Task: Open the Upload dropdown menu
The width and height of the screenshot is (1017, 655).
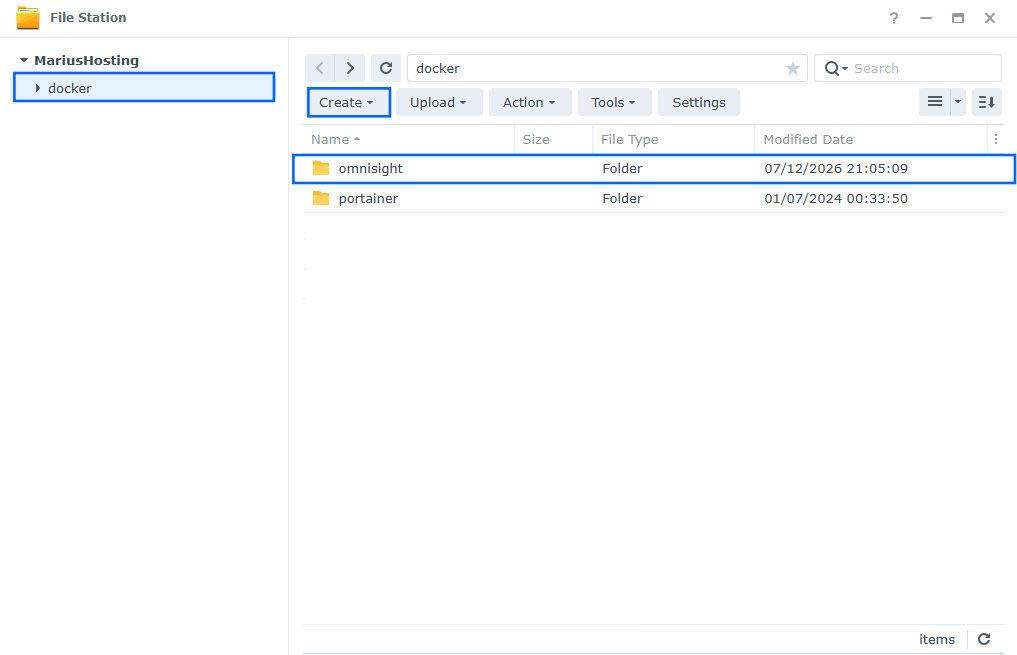Action: (x=439, y=102)
